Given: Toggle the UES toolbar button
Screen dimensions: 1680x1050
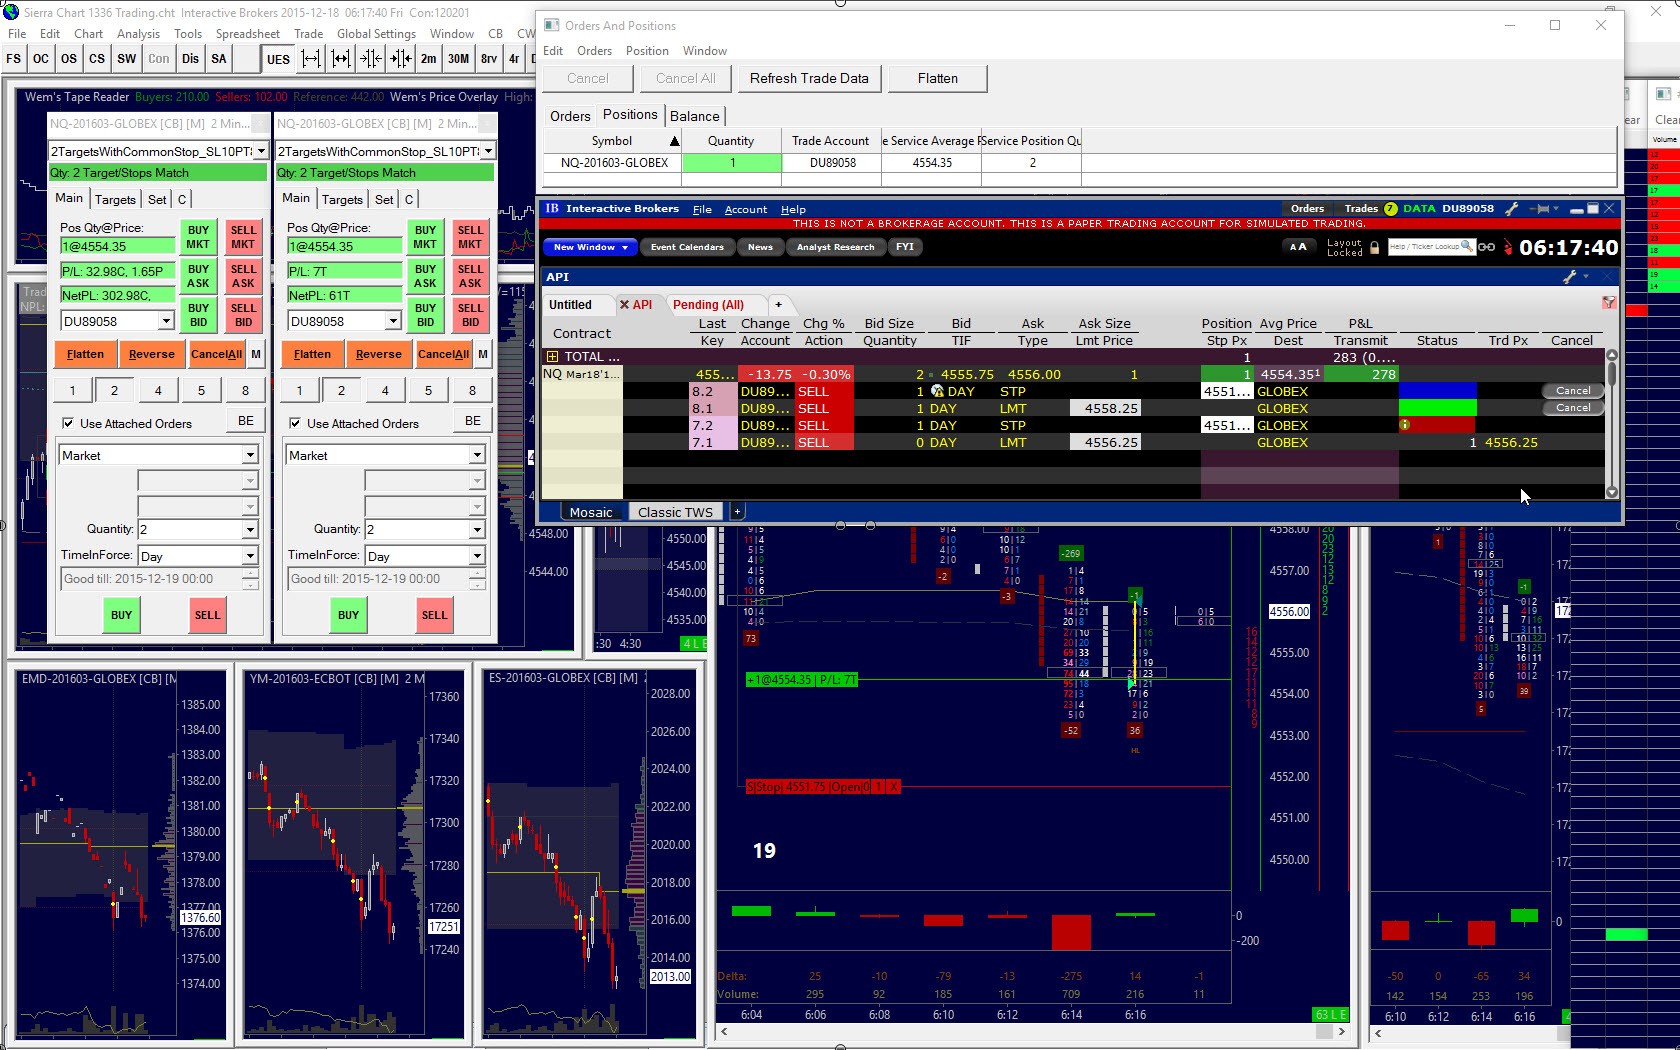Looking at the screenshot, I should [278, 59].
